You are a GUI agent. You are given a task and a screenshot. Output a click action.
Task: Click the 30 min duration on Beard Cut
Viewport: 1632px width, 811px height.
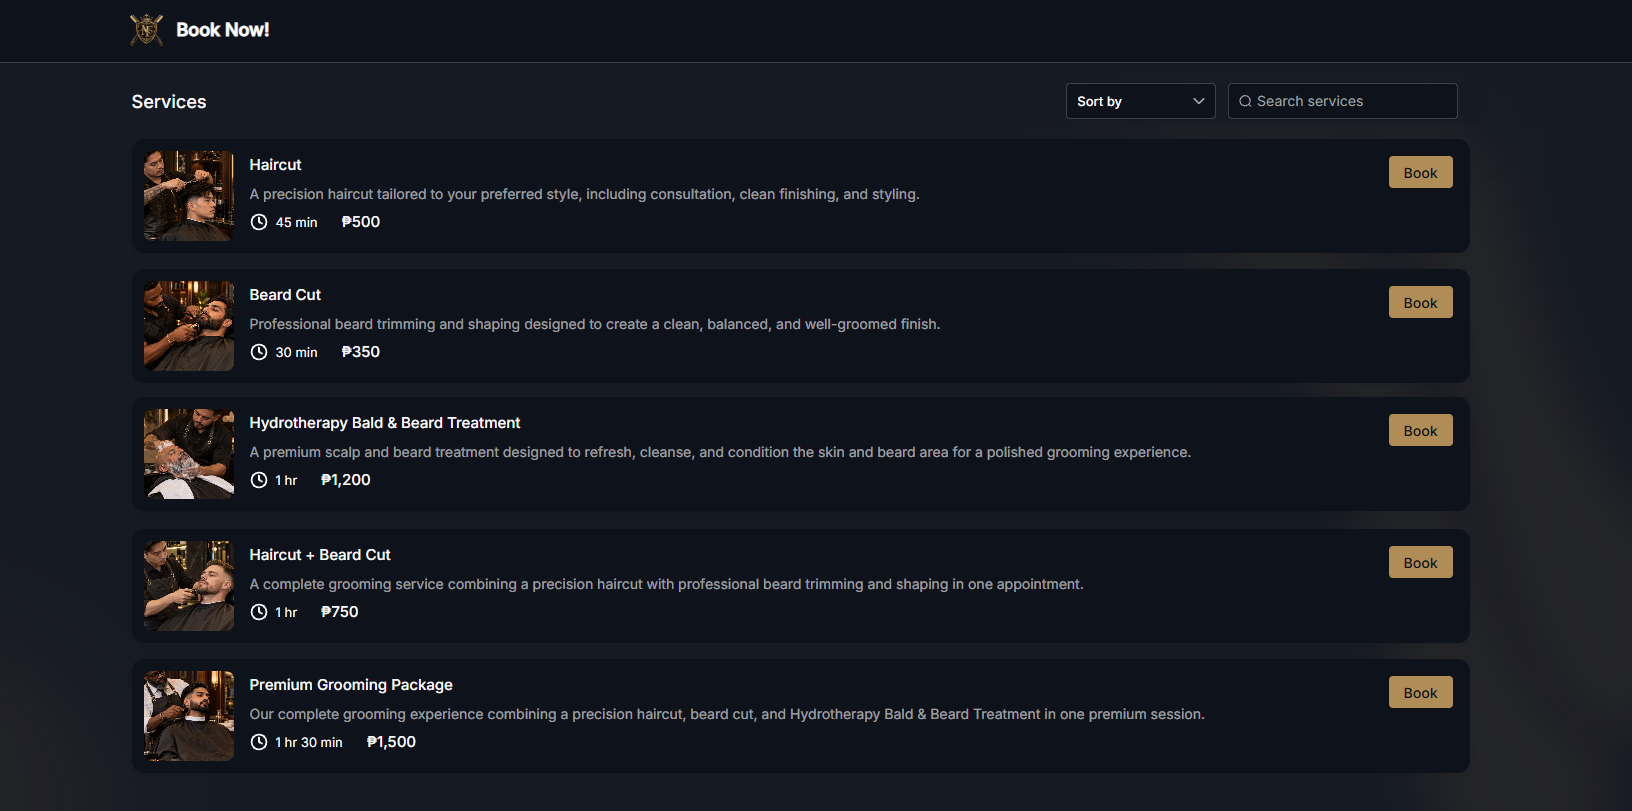(x=297, y=352)
